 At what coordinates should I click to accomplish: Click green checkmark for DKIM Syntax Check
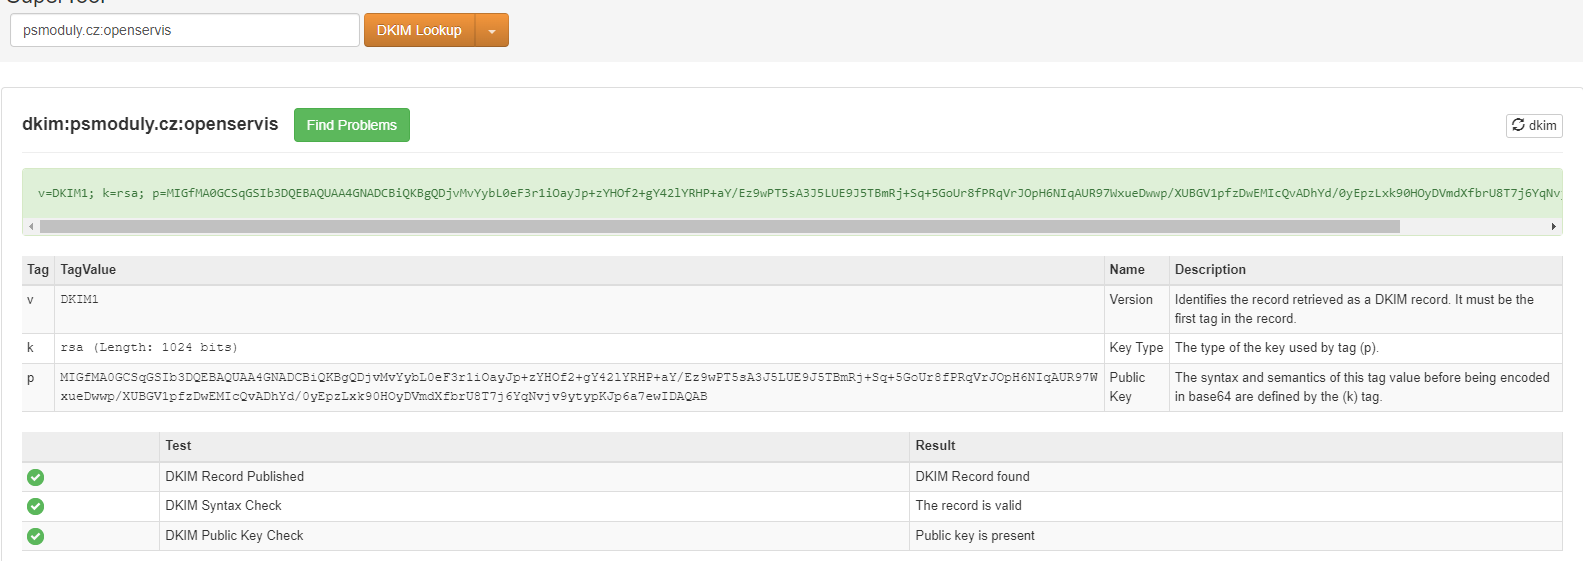click(35, 506)
